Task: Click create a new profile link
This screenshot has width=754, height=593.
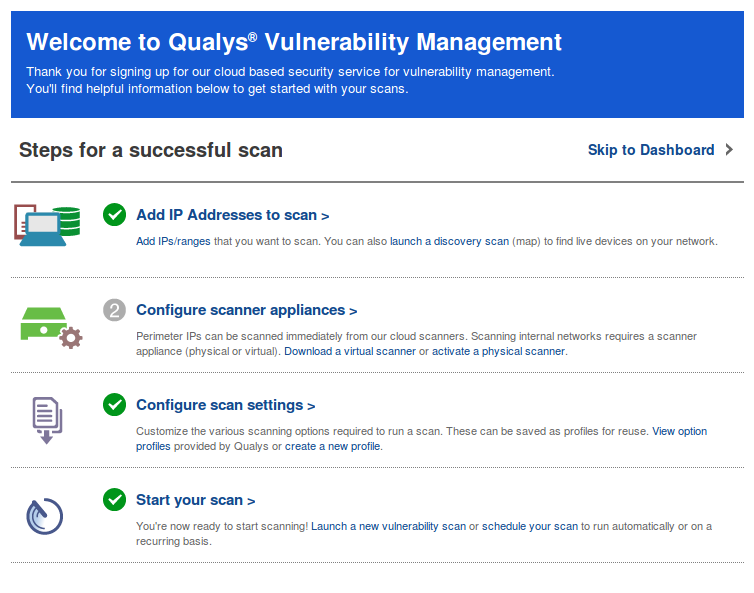Action: [332, 446]
